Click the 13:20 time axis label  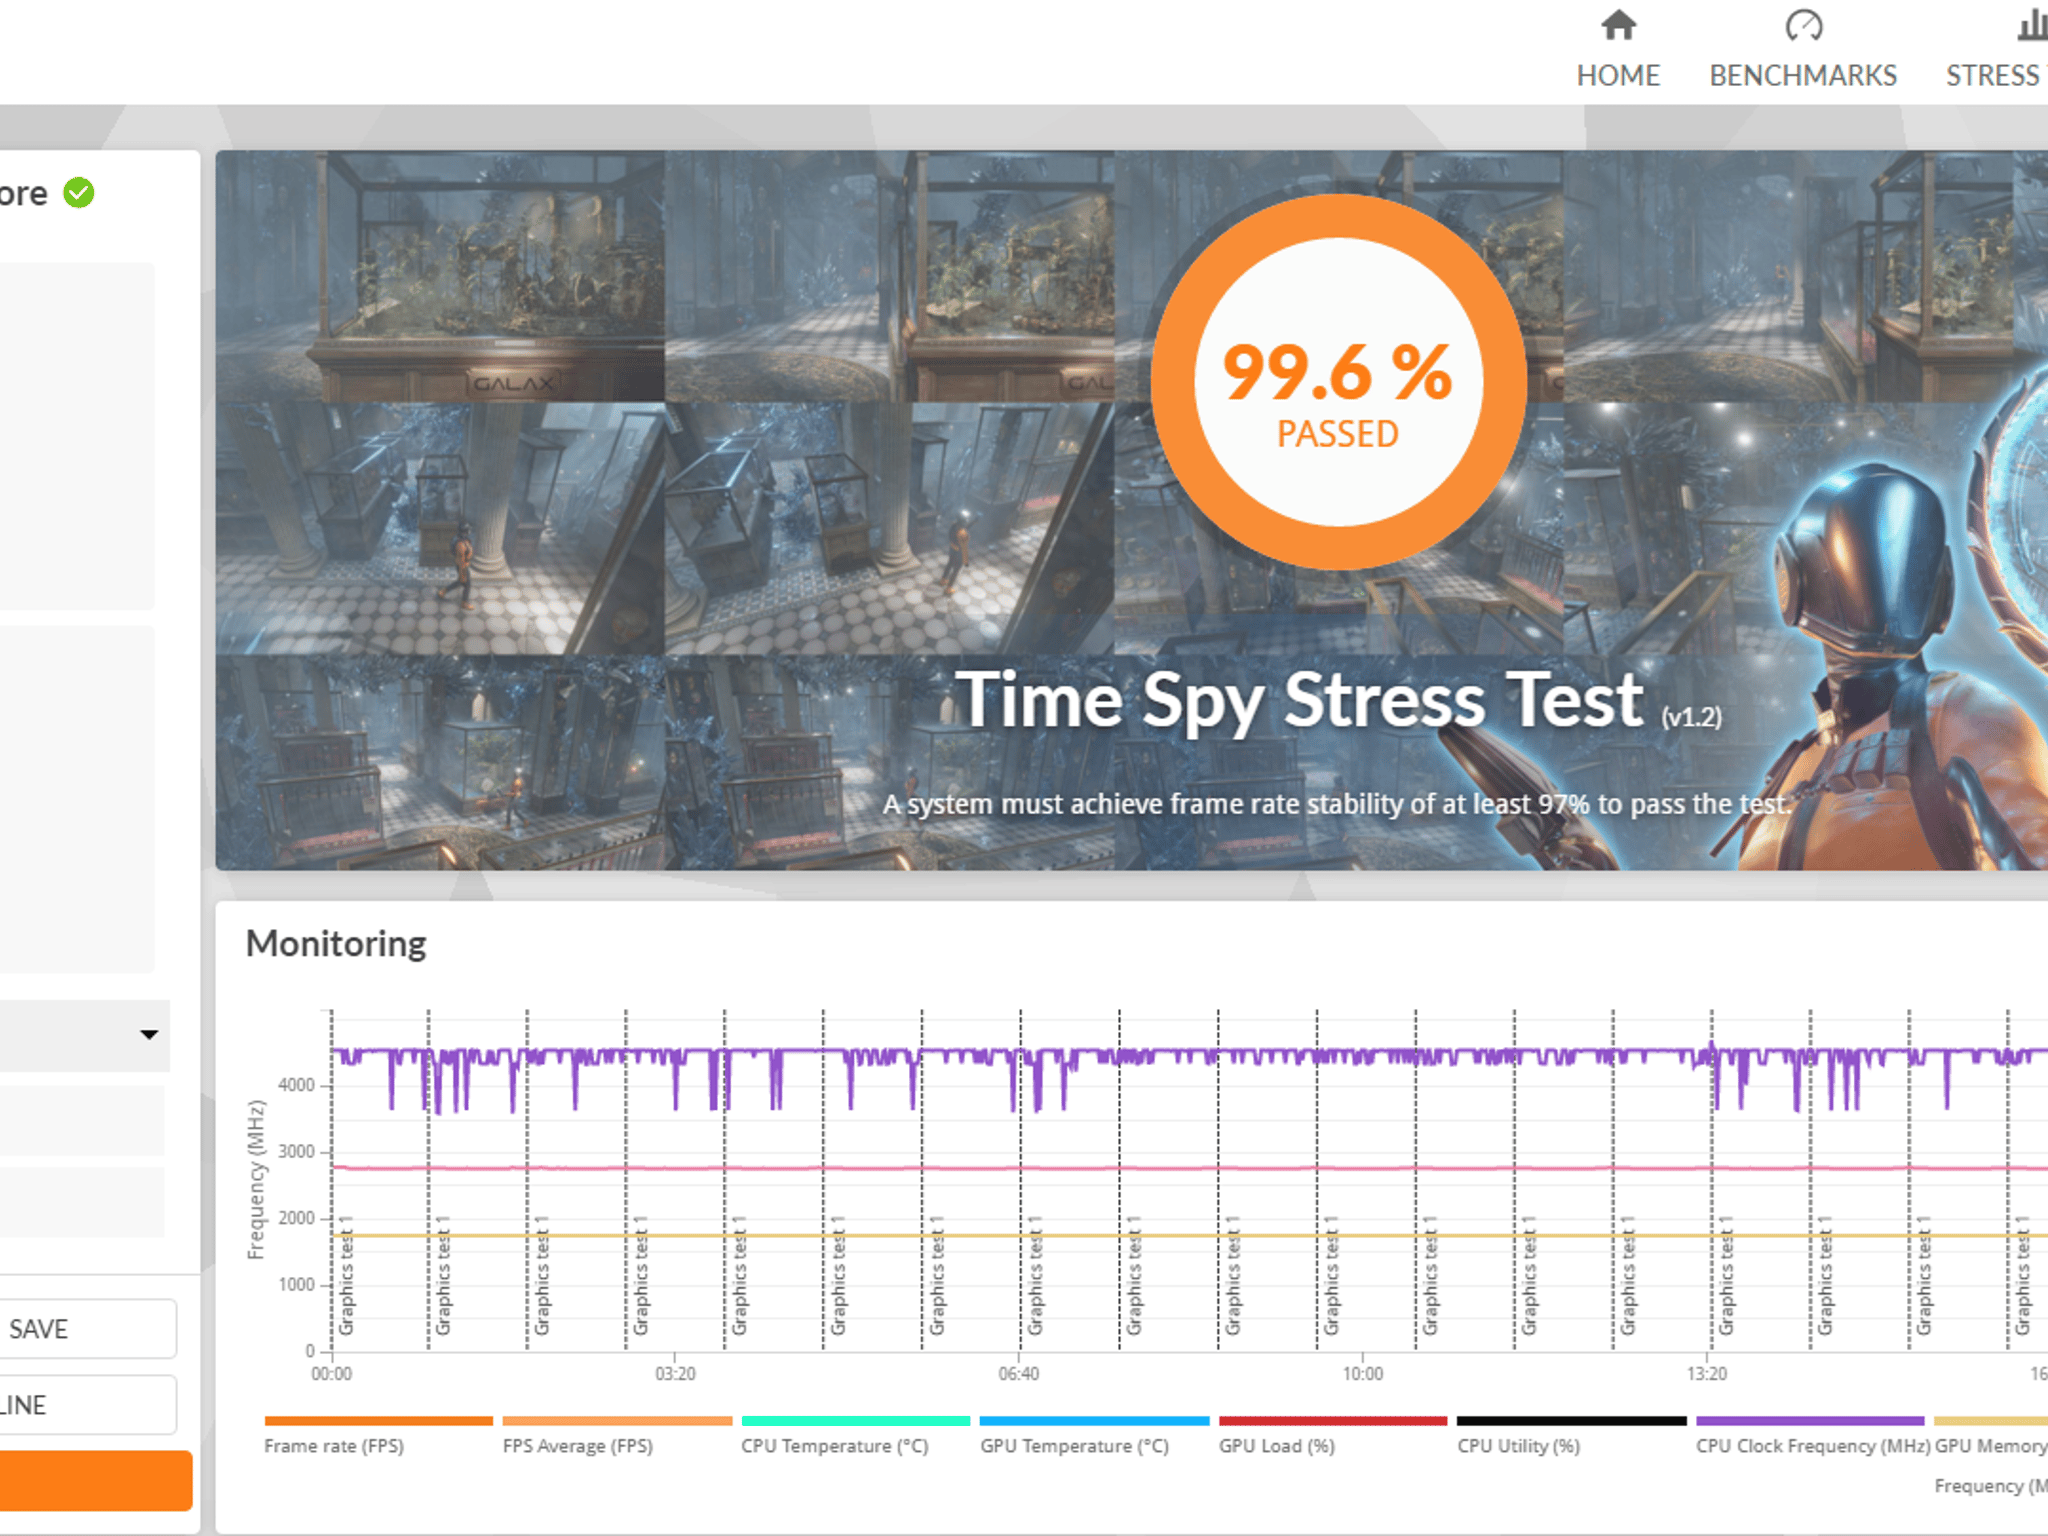[1707, 1374]
